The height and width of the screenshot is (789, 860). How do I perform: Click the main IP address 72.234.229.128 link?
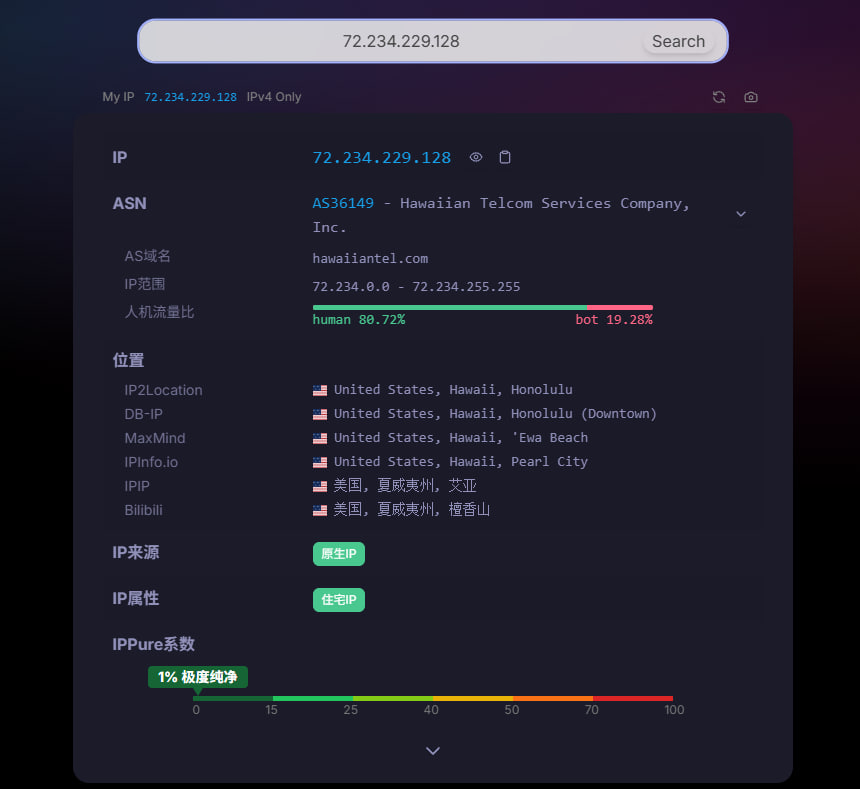(382, 158)
